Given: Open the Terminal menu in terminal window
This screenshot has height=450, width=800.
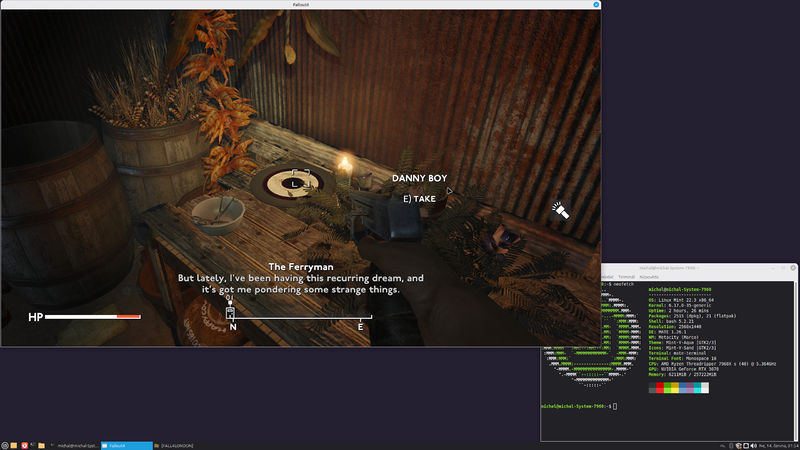Looking at the screenshot, I should (627, 277).
